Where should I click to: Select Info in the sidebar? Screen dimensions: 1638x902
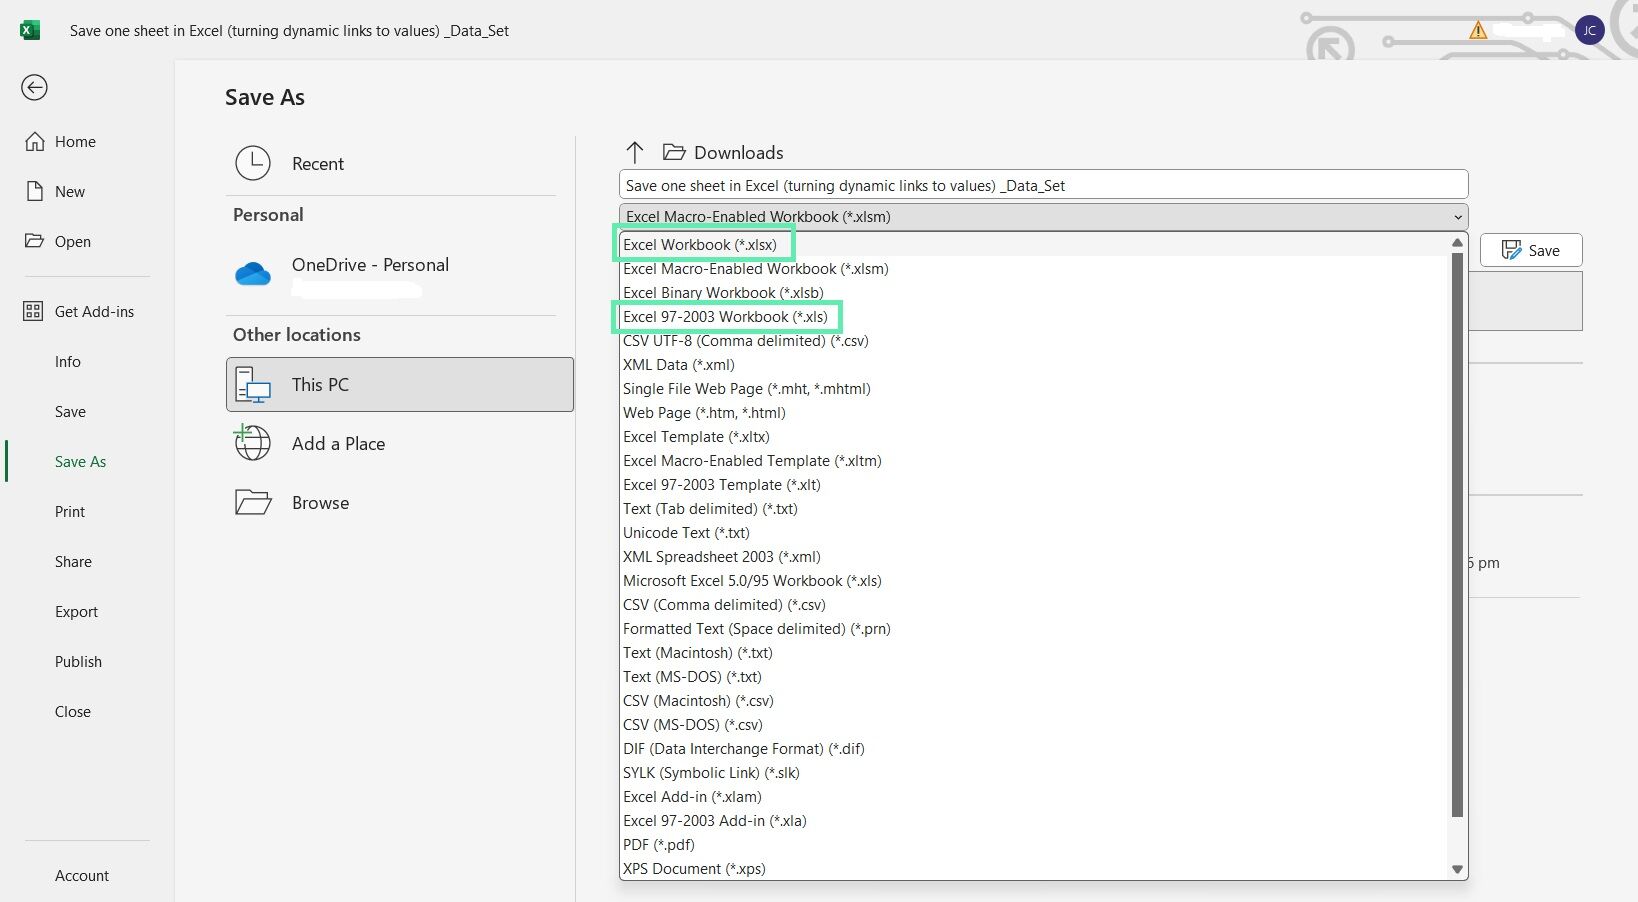tap(68, 362)
